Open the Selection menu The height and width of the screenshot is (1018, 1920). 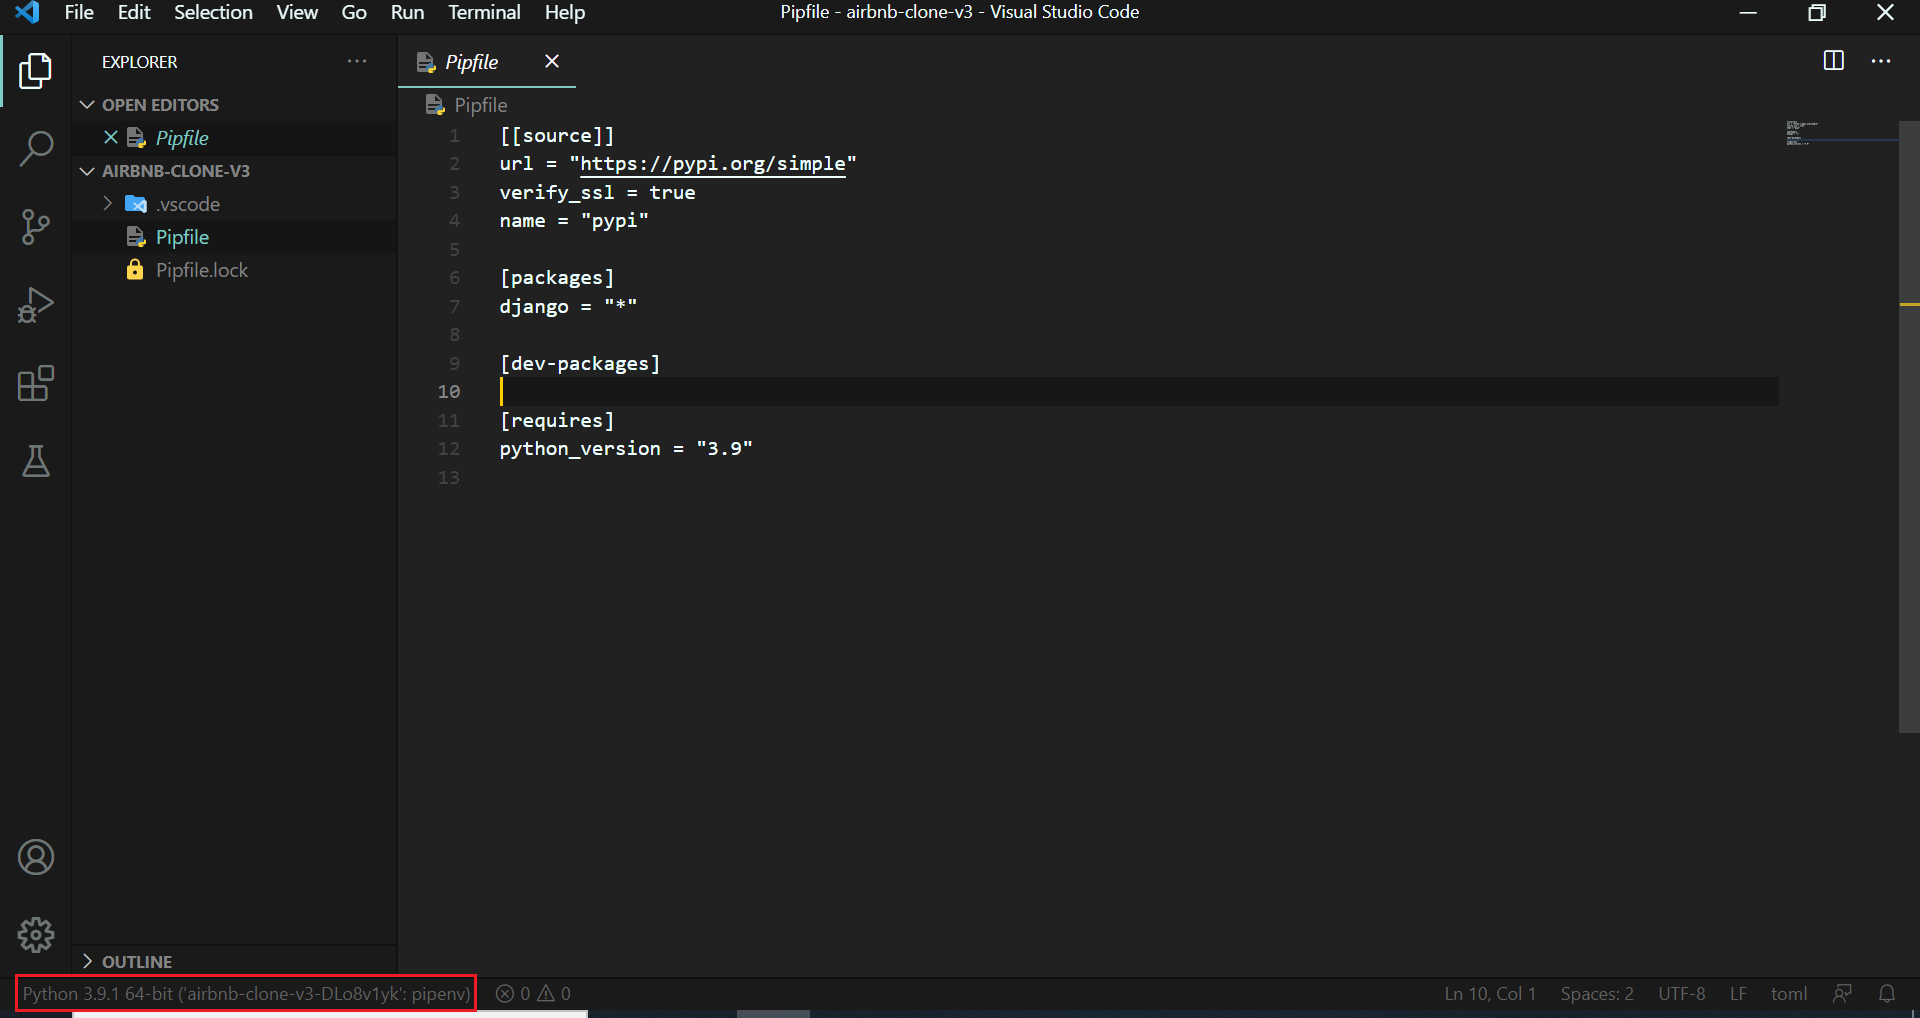tap(213, 12)
